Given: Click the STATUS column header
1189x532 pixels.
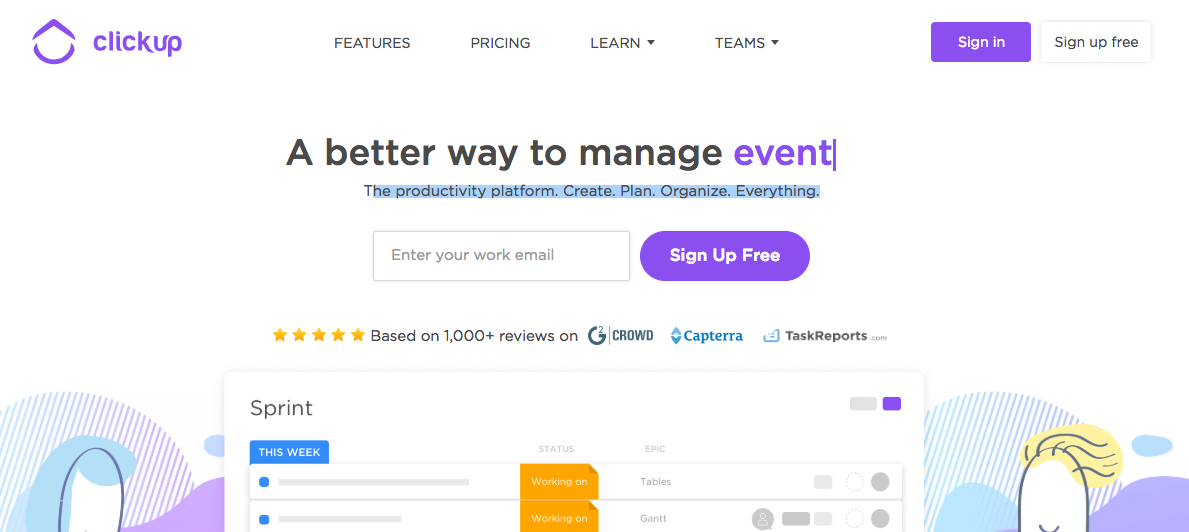Looking at the screenshot, I should (x=557, y=449).
